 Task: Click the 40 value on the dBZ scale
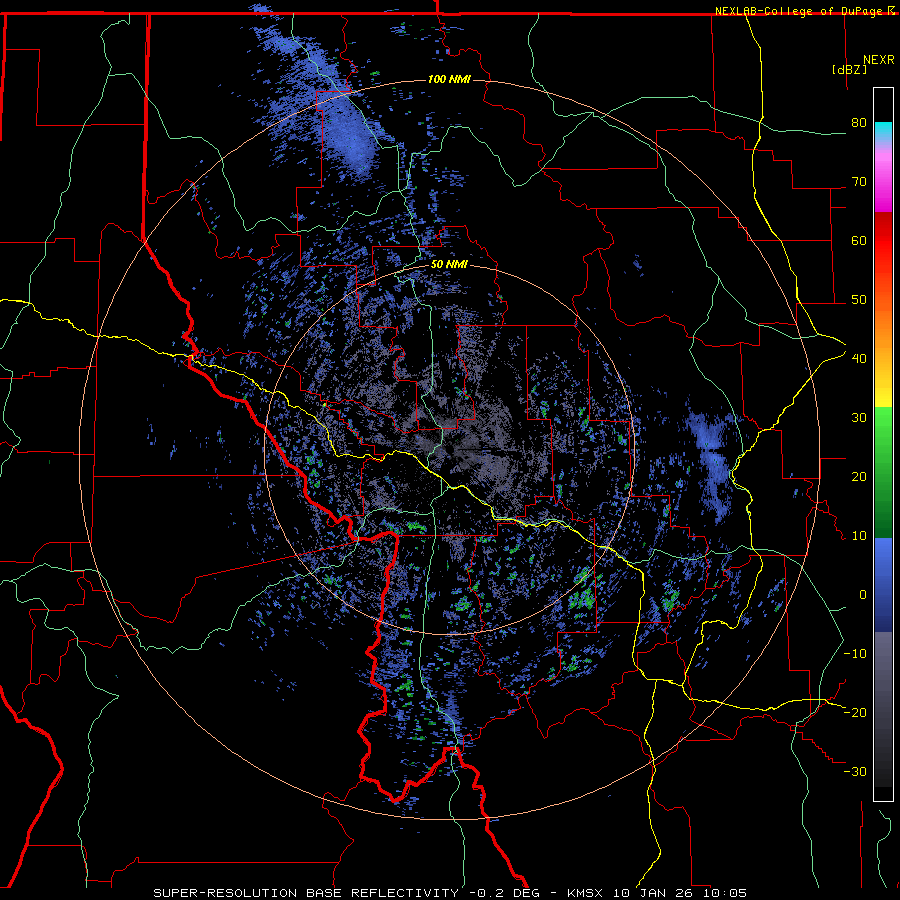pyautogui.click(x=859, y=359)
